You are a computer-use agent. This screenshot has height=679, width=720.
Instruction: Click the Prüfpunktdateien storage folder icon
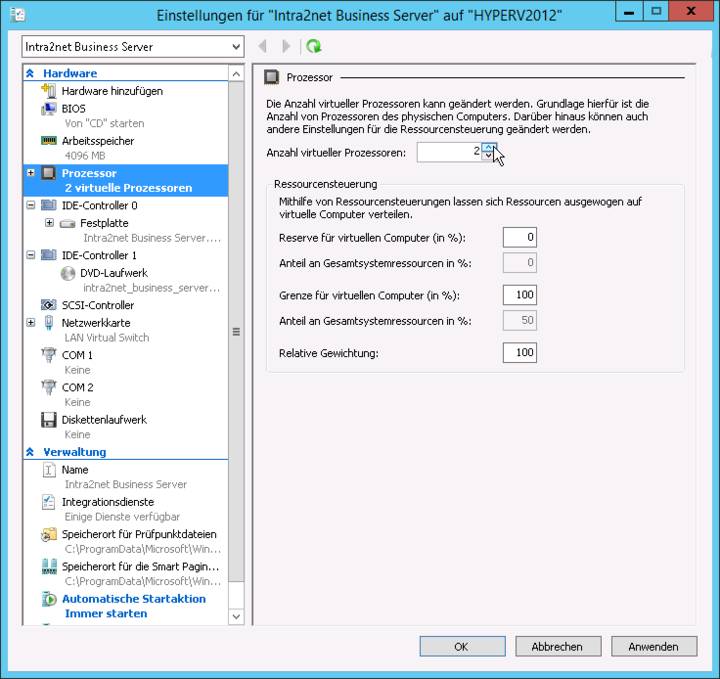pyautogui.click(x=49, y=534)
